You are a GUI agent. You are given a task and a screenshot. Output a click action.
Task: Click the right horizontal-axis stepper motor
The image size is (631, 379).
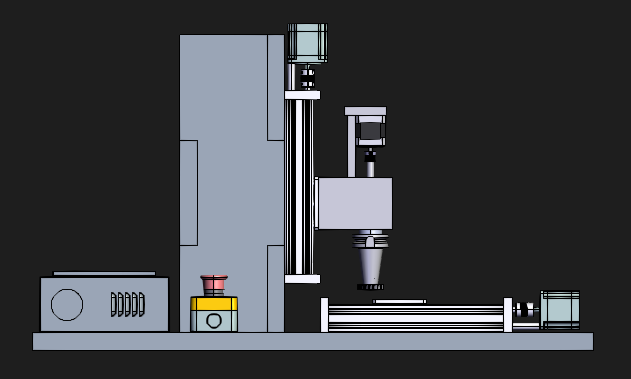coord(560,310)
